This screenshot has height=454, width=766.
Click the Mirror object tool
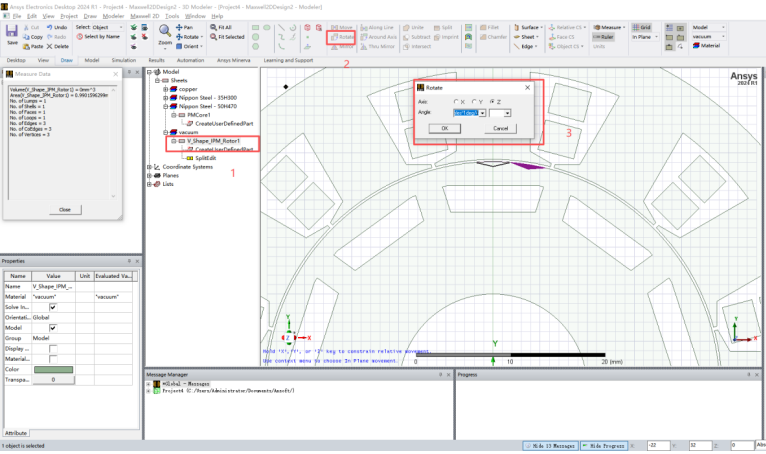tap(341, 46)
